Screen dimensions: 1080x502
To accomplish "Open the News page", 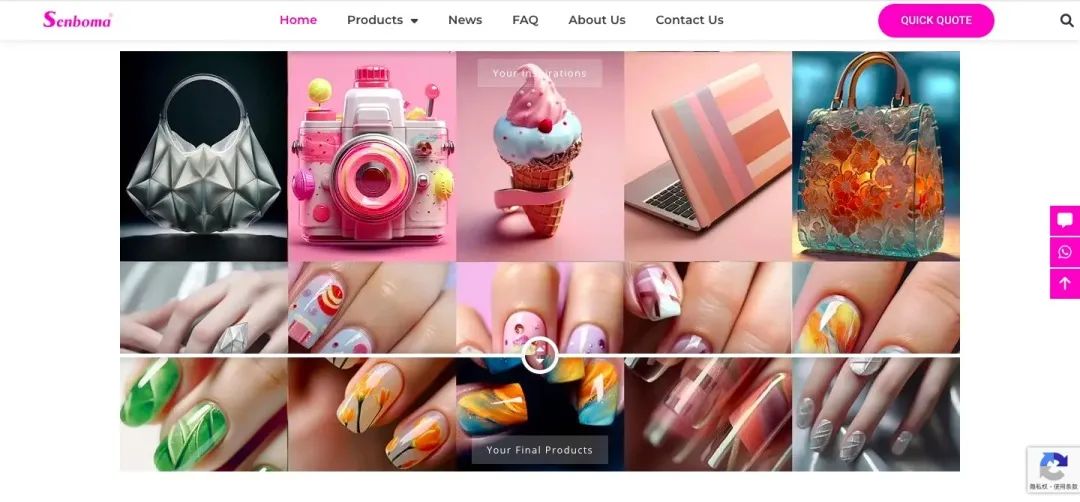I will tap(465, 20).
